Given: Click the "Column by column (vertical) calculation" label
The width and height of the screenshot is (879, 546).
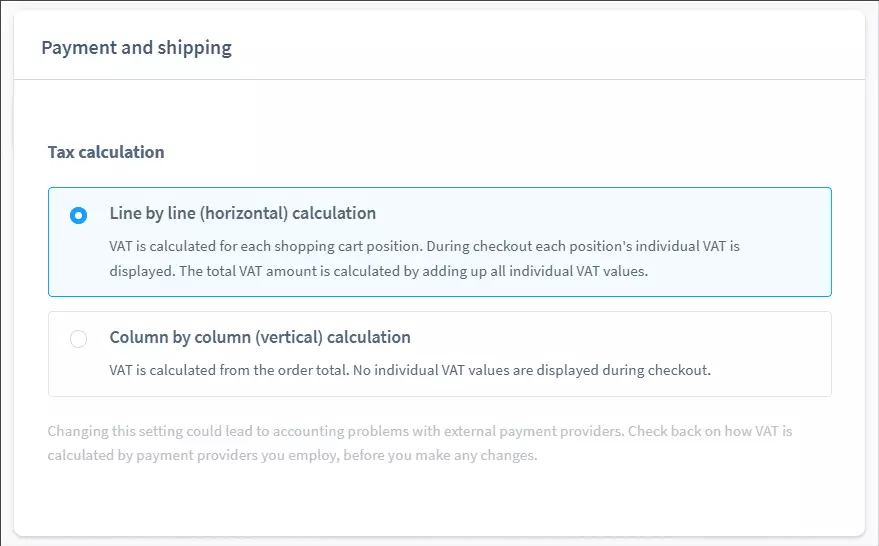Looking at the screenshot, I should [x=260, y=338].
